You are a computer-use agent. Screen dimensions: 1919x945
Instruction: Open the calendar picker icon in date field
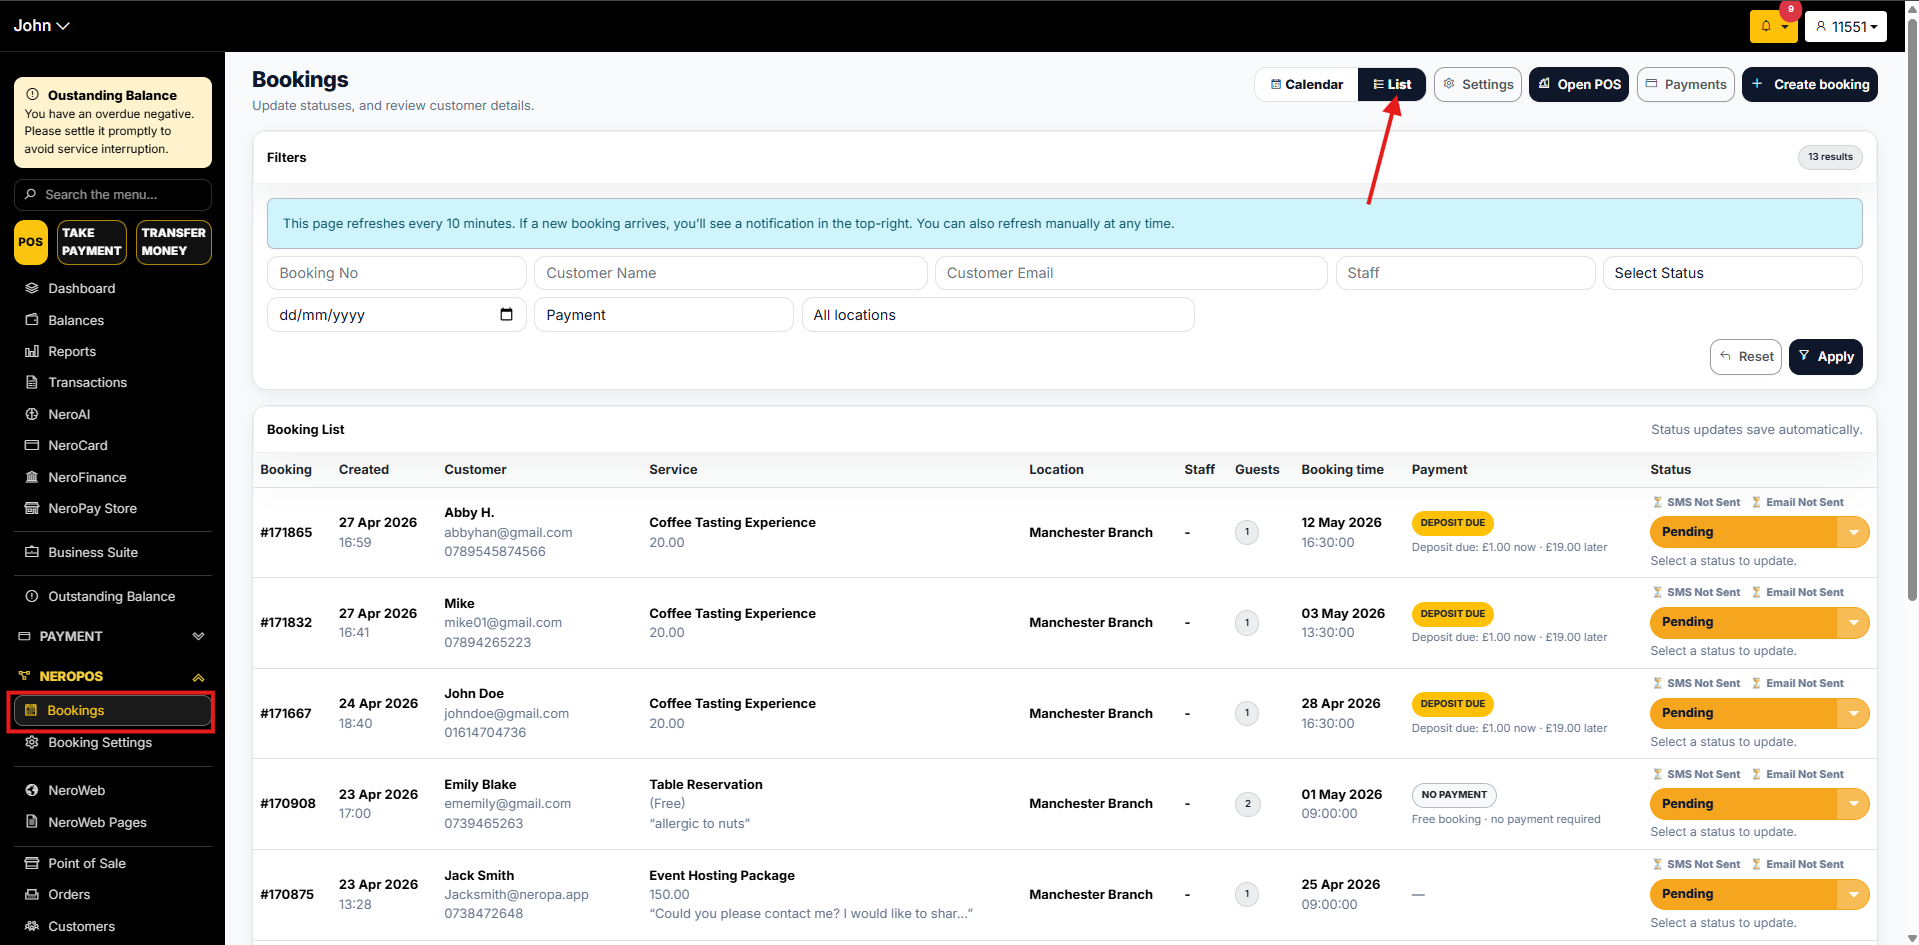click(506, 315)
